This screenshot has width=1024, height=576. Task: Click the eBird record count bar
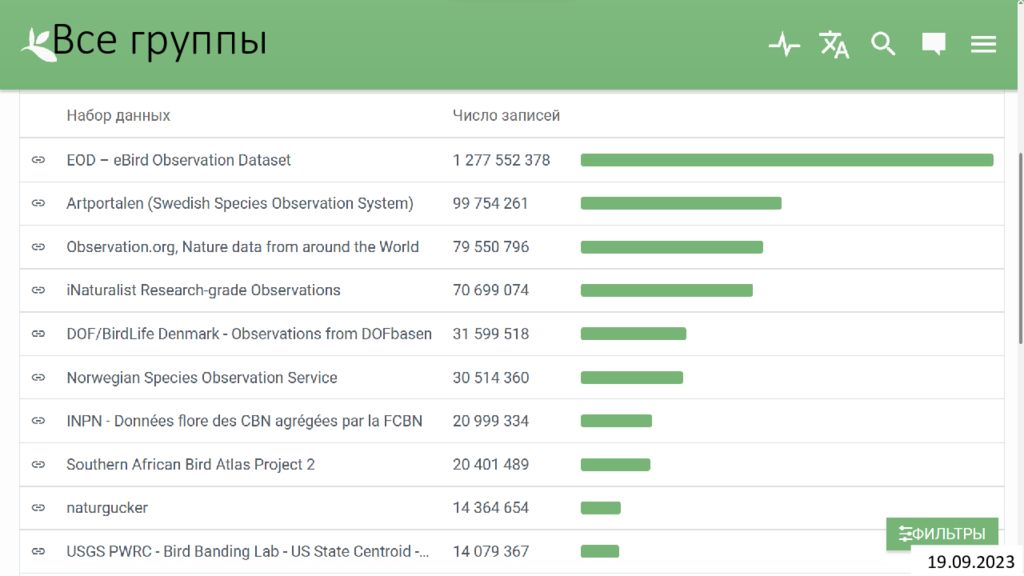[787, 160]
